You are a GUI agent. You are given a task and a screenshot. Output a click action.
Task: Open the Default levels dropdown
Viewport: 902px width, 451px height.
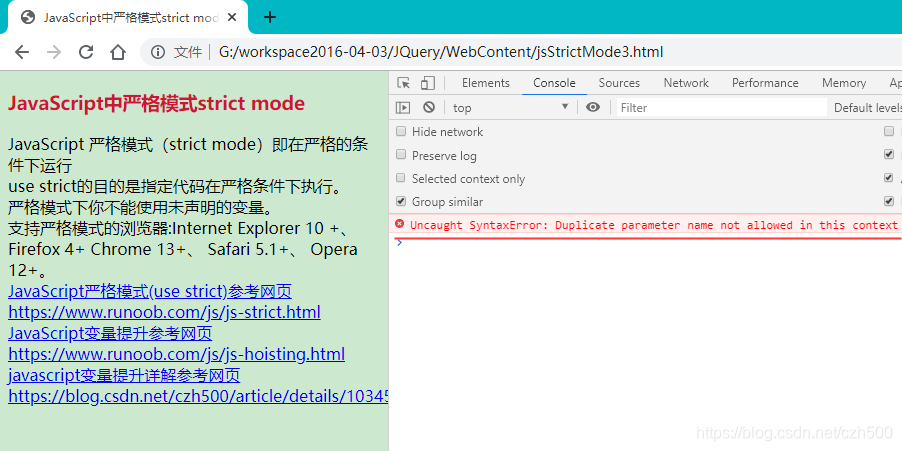coord(867,108)
